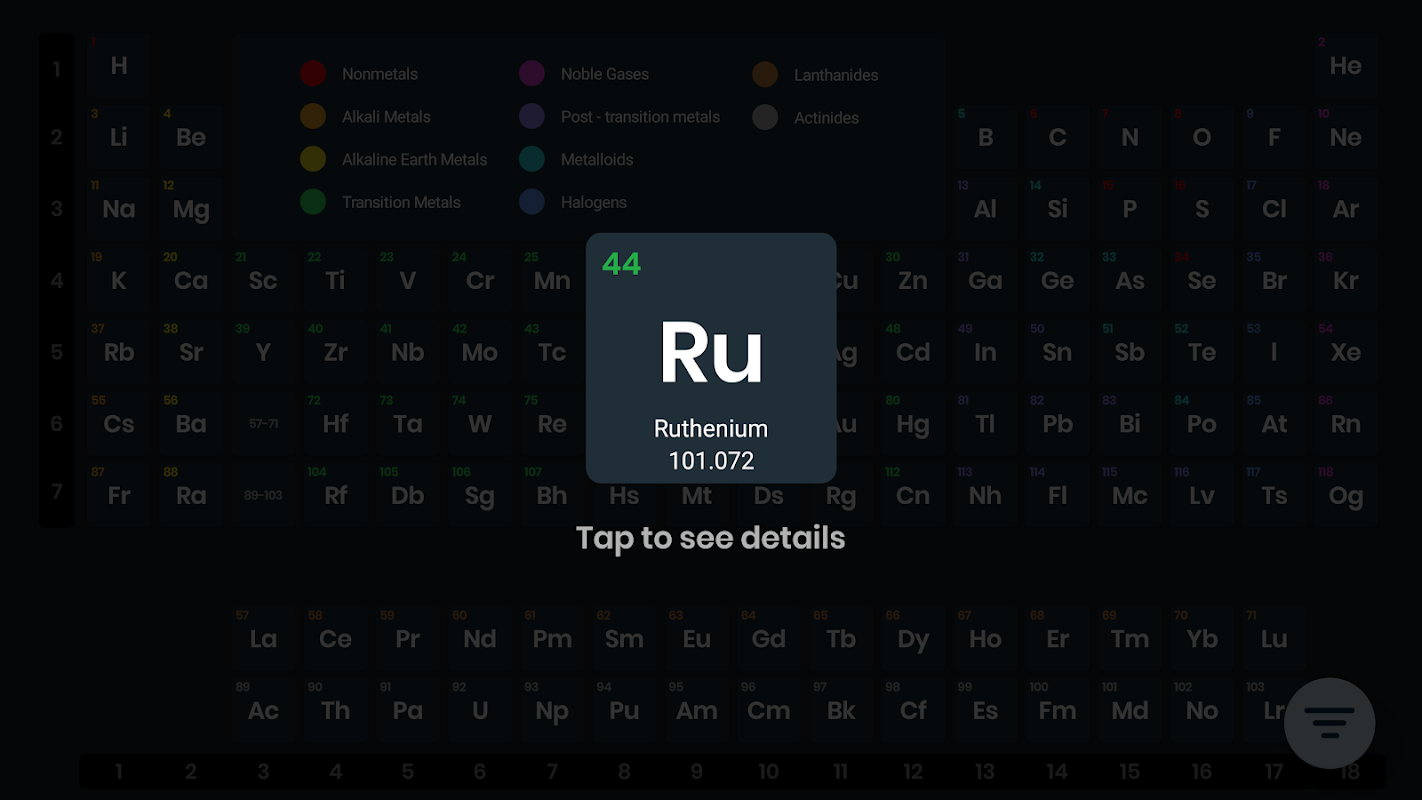
Task: Open the Beryllium (Be) tile
Action: (x=191, y=137)
